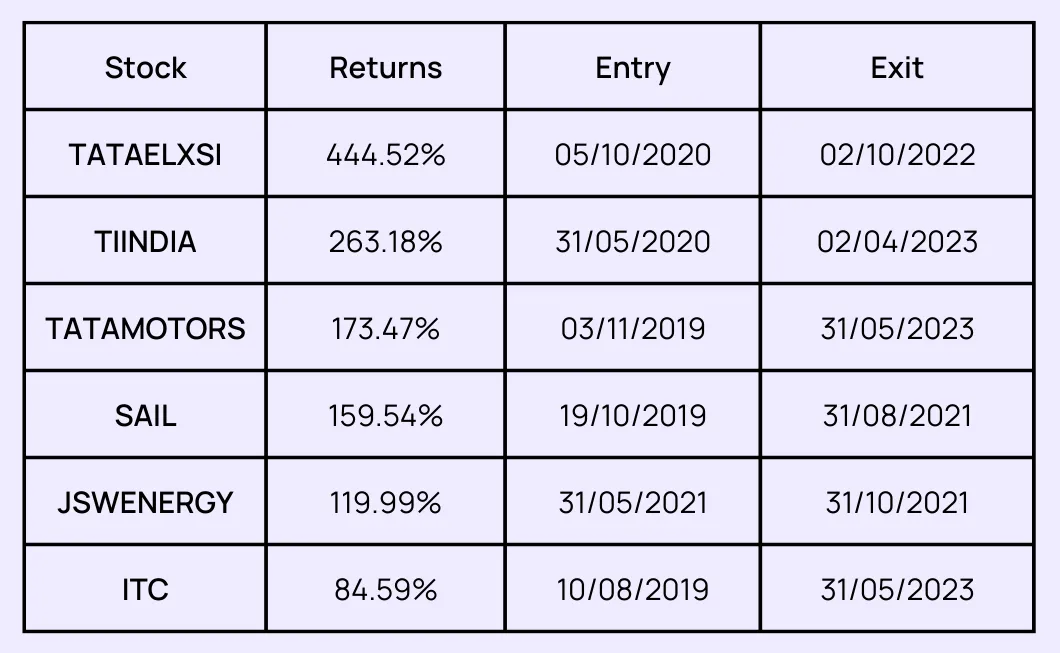Select the ITC stock cell
Image resolution: width=1060 pixels, height=653 pixels.
[145, 590]
